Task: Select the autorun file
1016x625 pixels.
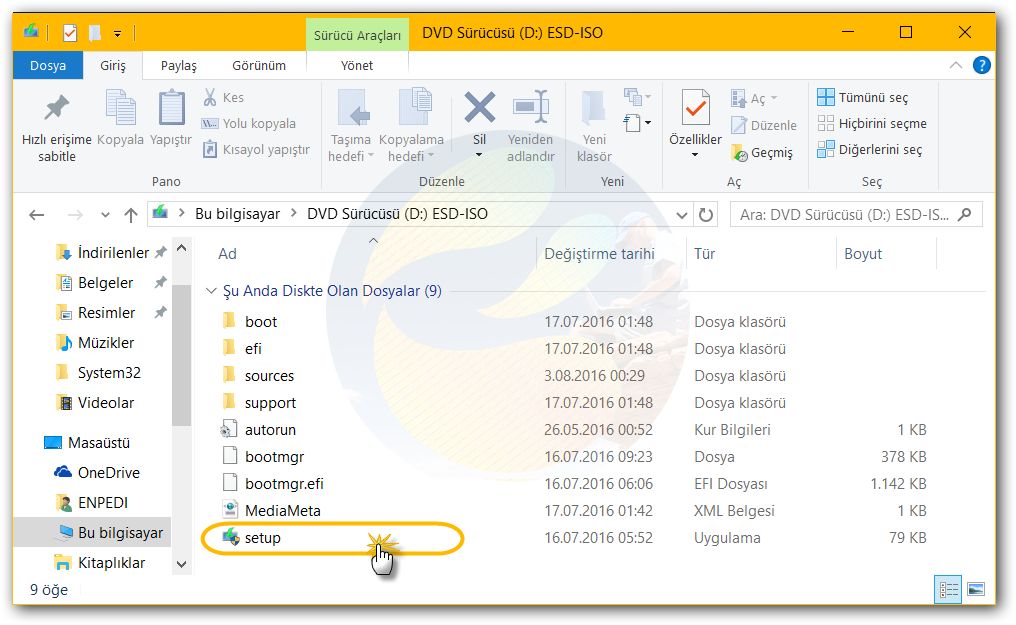Action: click(x=270, y=430)
